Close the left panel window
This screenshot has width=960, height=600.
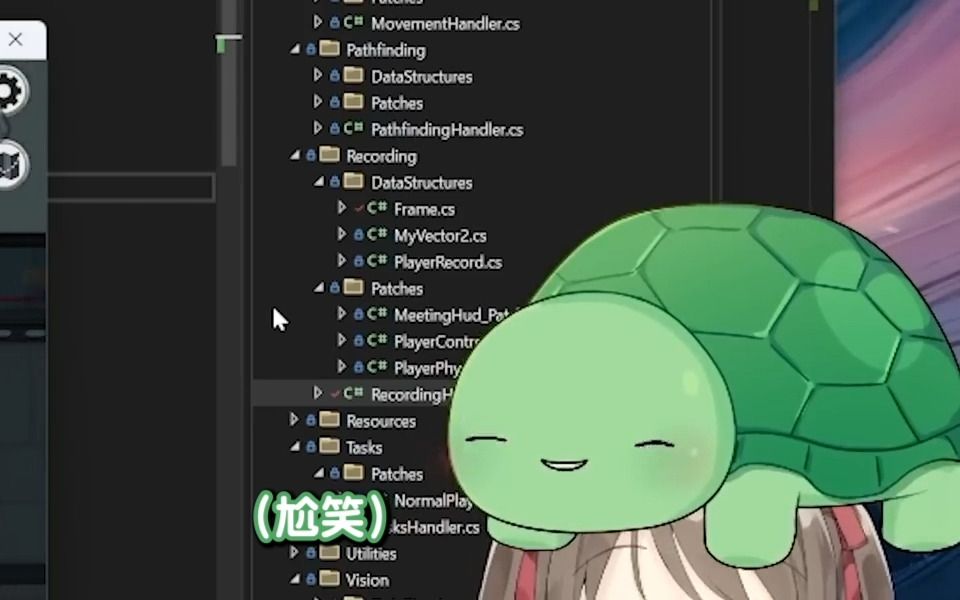[x=15, y=40]
